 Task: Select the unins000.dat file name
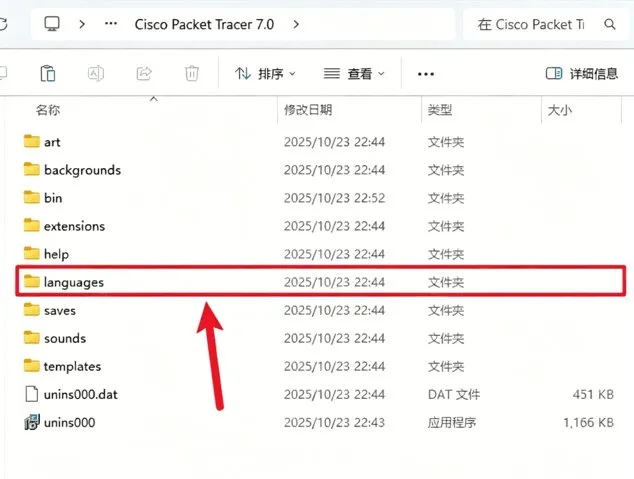[80, 395]
